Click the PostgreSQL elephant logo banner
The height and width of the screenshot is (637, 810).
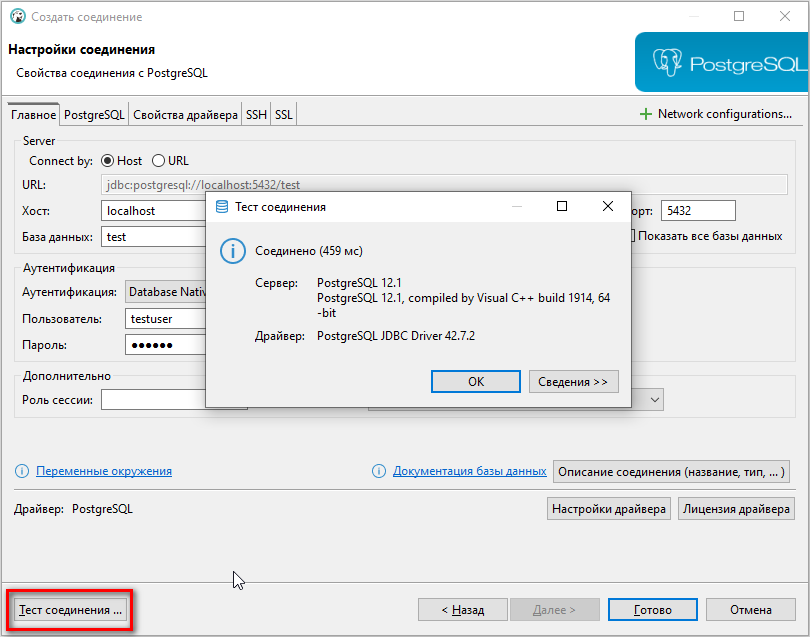point(722,63)
